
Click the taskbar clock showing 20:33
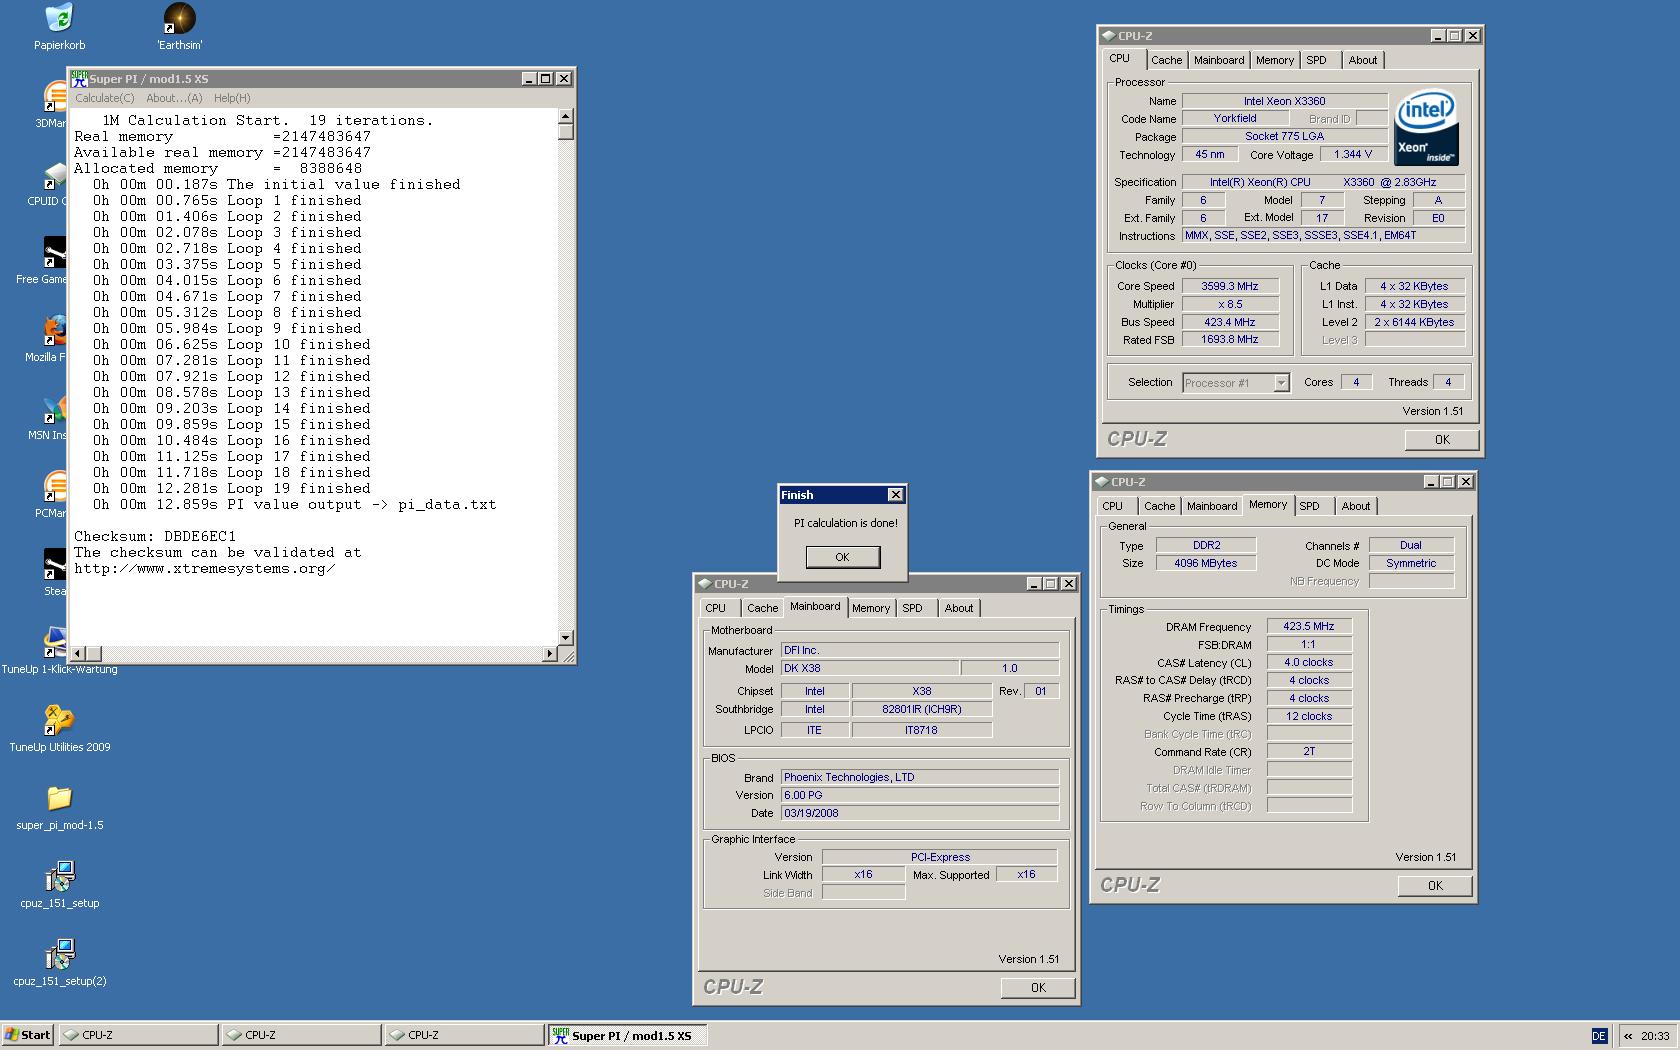pyautogui.click(x=1654, y=1036)
